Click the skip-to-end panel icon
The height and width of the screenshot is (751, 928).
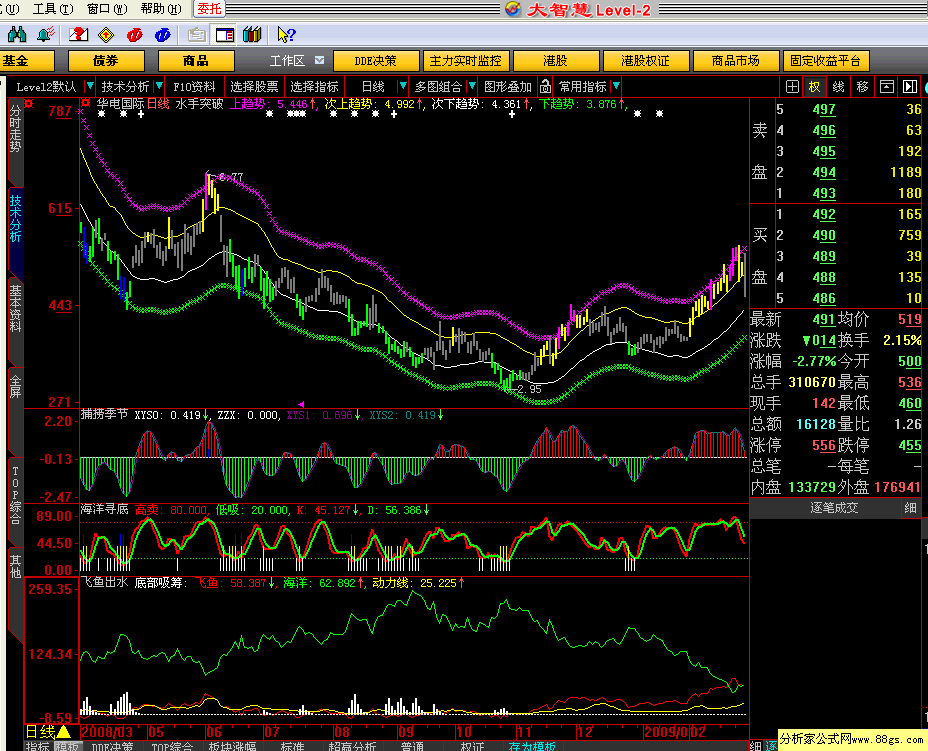(910, 86)
